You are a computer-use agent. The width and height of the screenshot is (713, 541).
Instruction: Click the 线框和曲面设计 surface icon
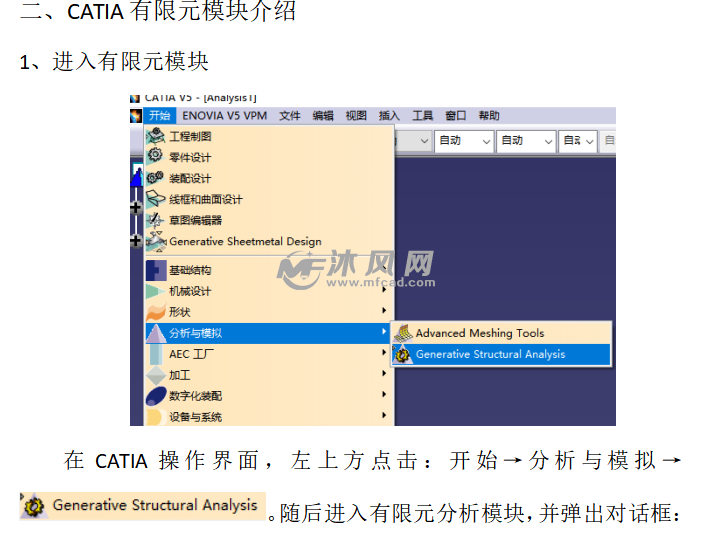point(156,199)
